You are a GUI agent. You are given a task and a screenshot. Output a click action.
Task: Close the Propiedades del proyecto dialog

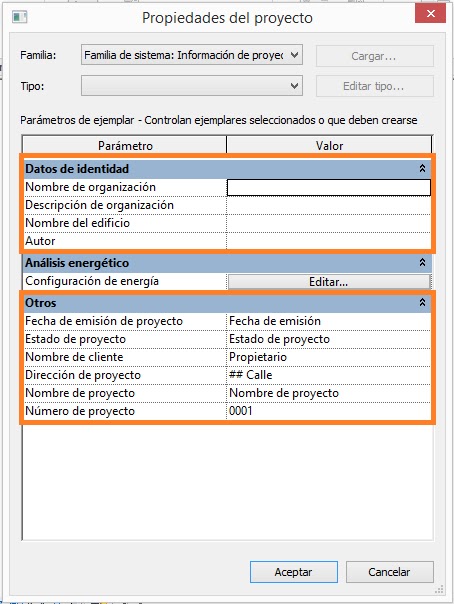[x=431, y=14]
